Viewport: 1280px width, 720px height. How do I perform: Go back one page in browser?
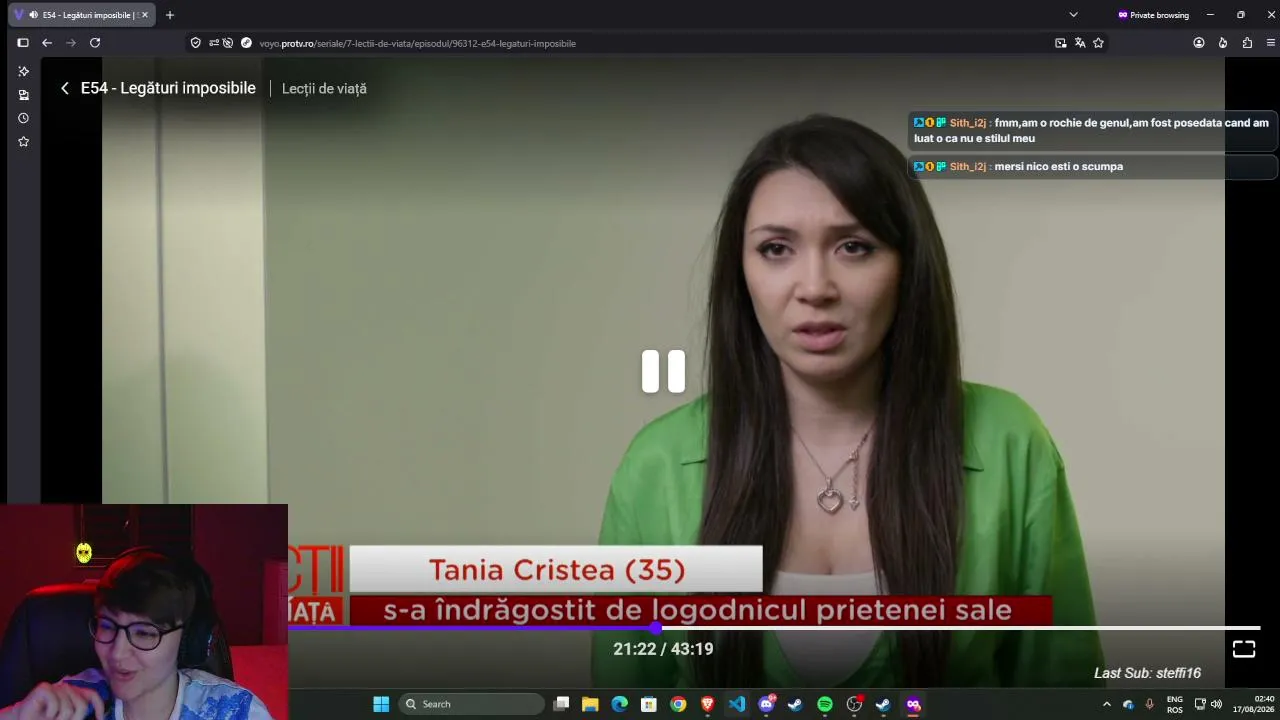(x=47, y=43)
